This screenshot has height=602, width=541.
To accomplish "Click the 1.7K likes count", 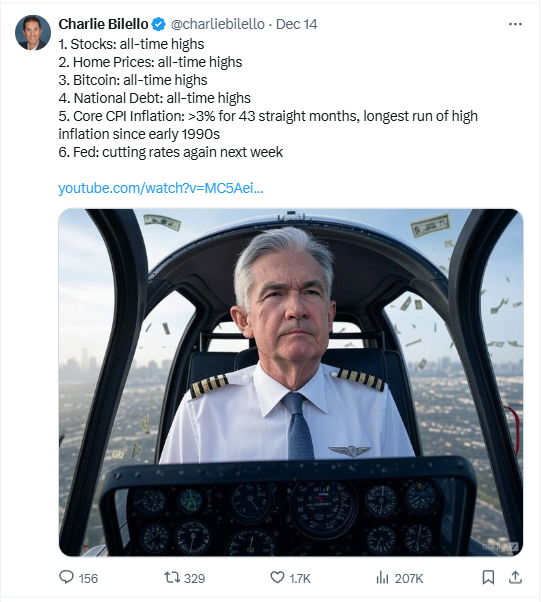I will click(300, 578).
